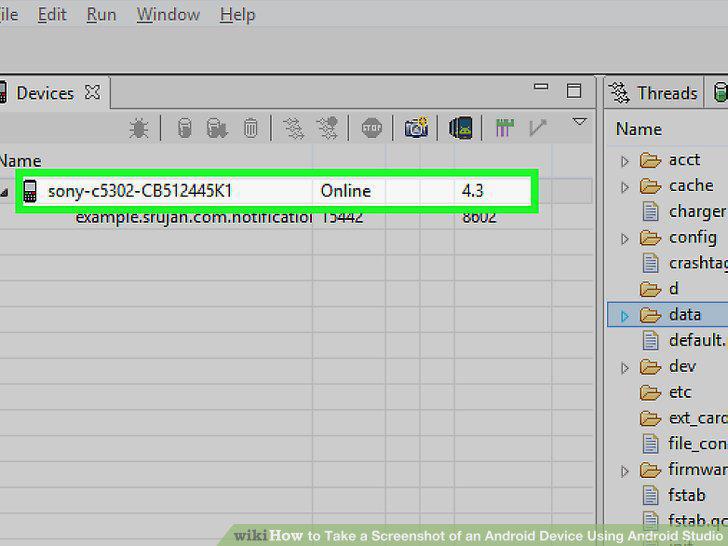Switch to the Threads tab
728x546 pixels.
pyautogui.click(x=655, y=93)
